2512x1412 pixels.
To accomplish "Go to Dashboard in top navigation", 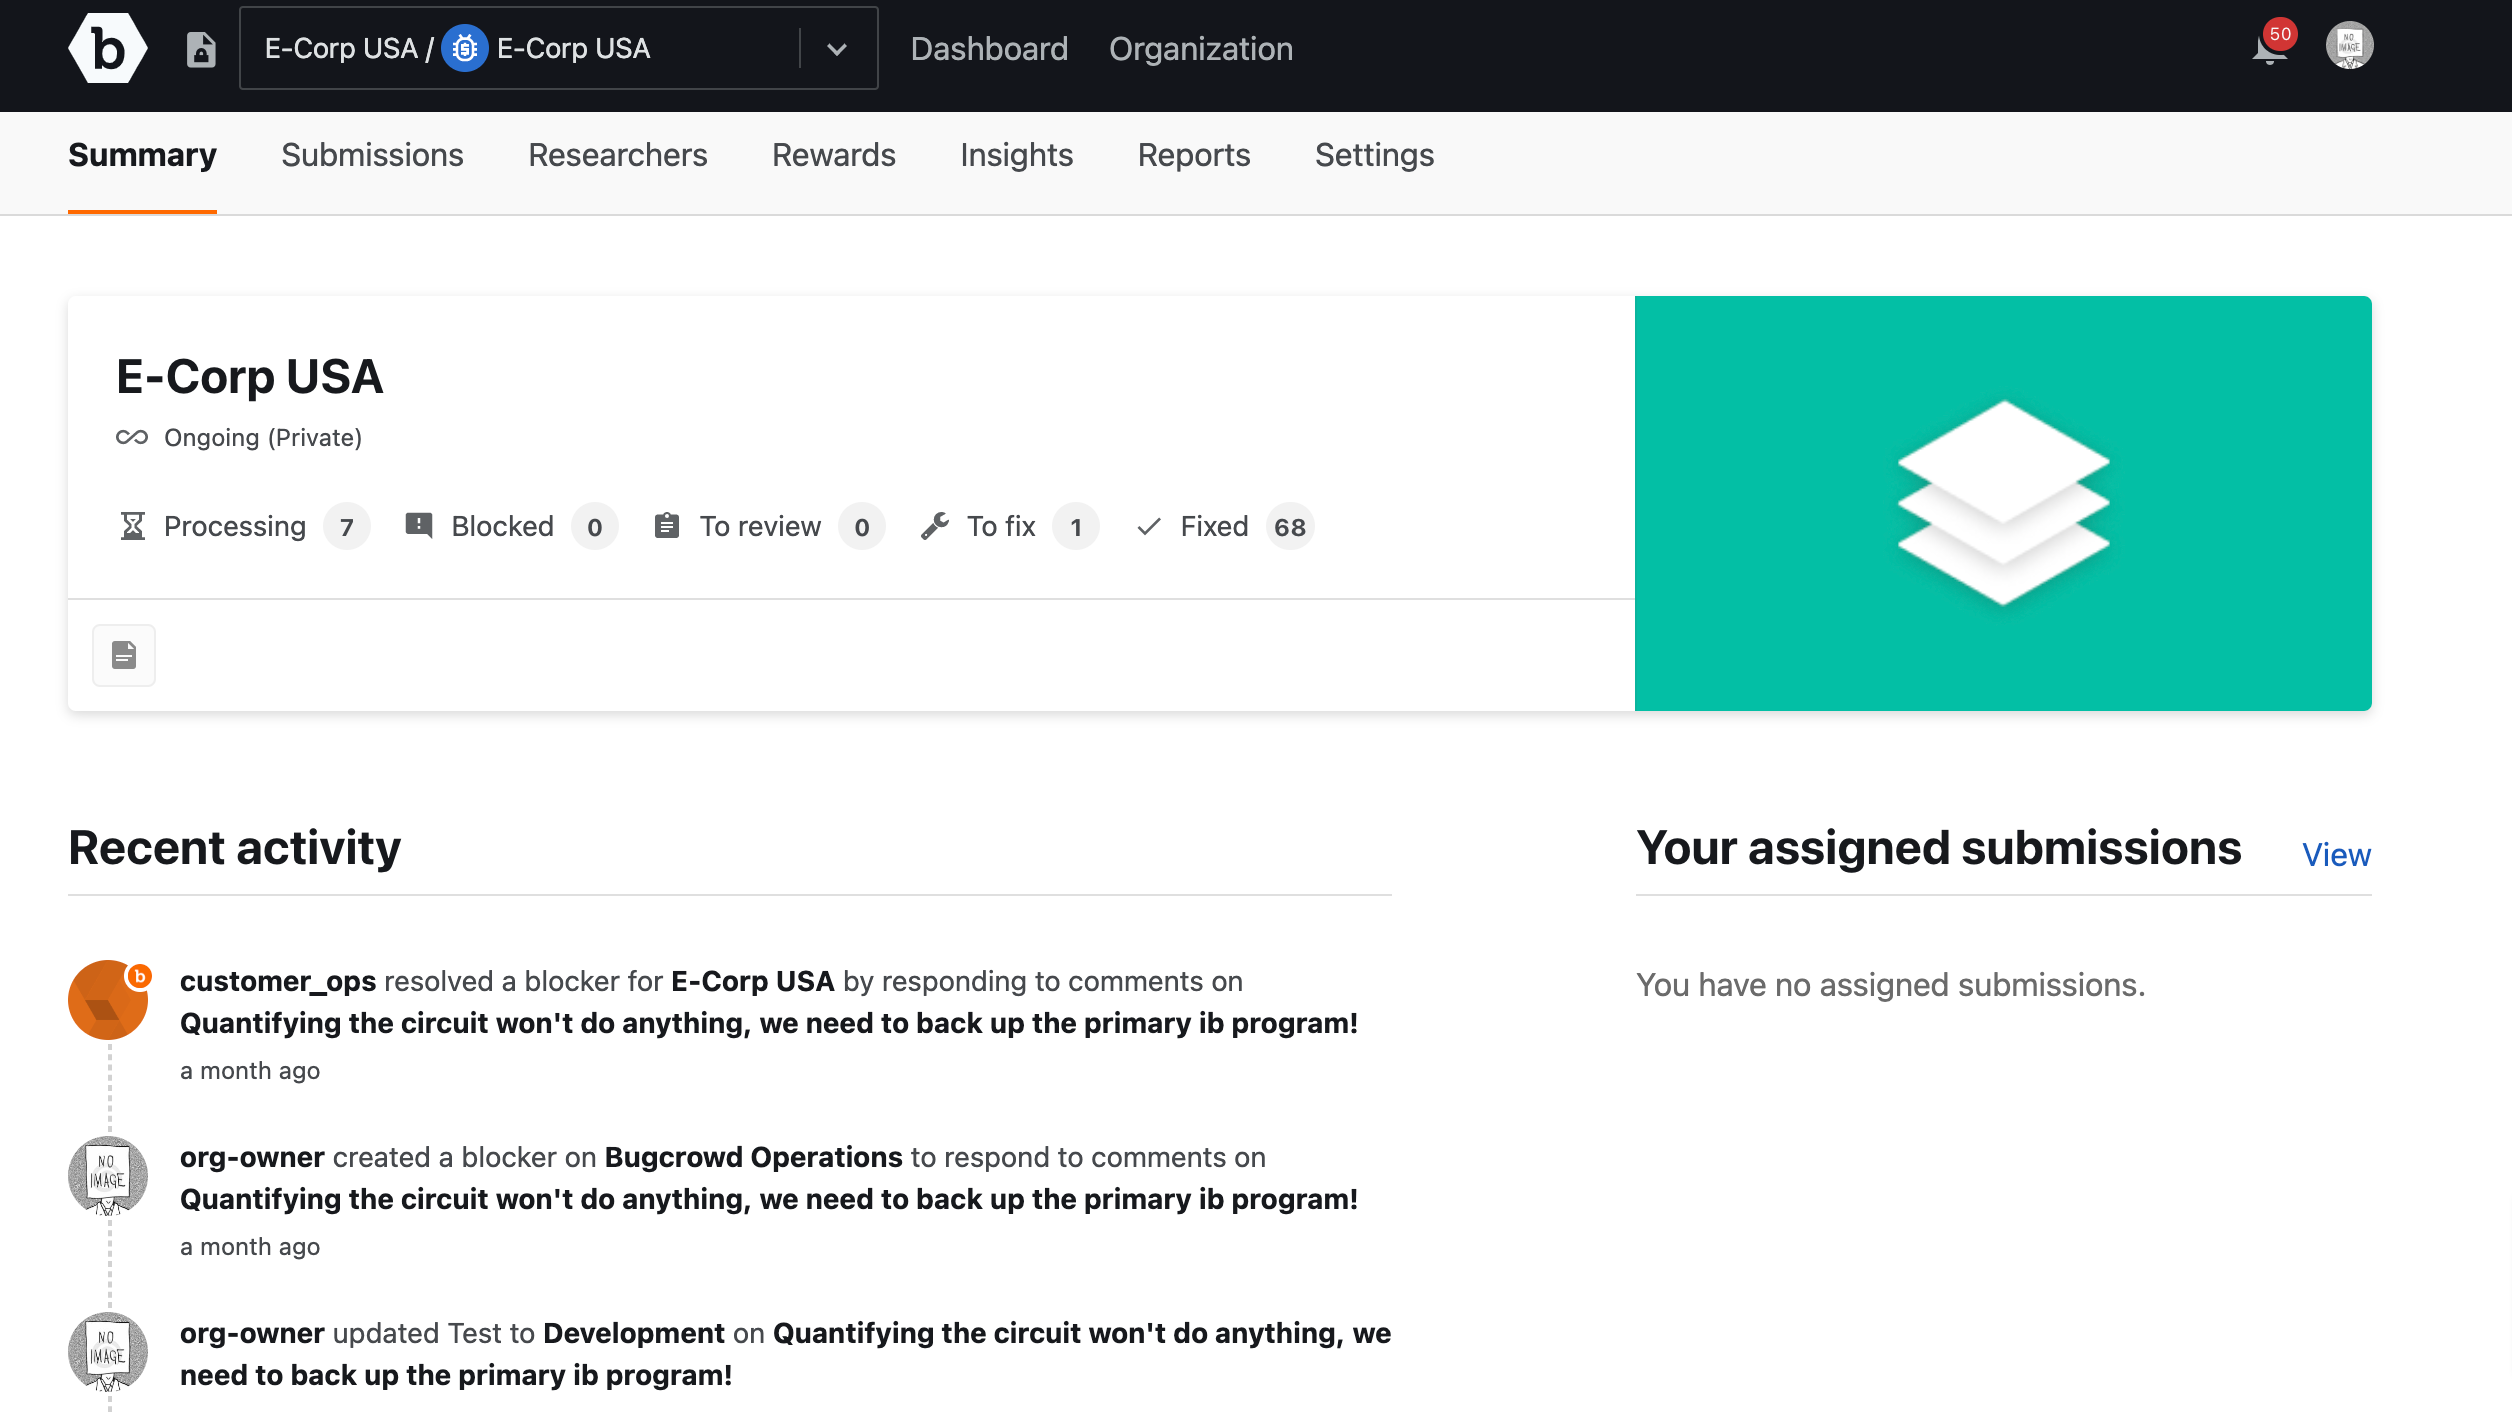I will point(989,49).
